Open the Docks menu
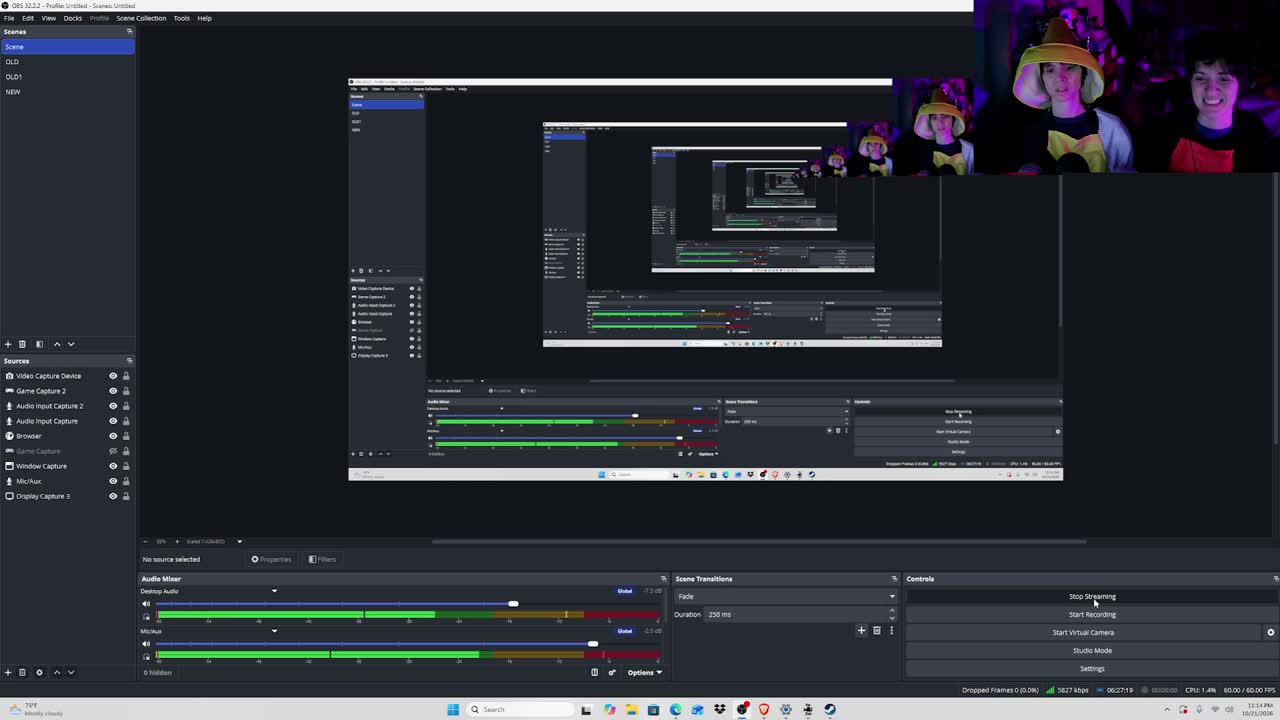 coord(73,18)
